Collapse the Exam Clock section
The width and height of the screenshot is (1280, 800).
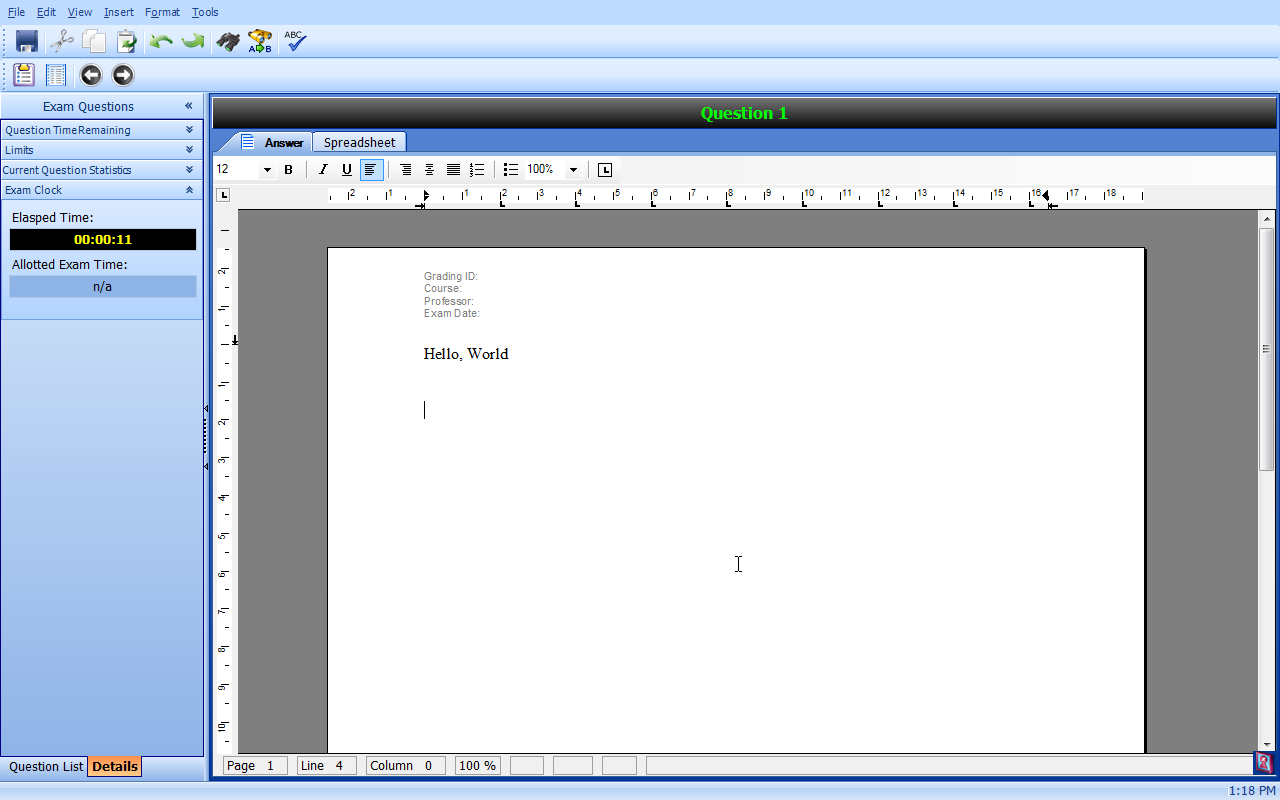coord(189,190)
